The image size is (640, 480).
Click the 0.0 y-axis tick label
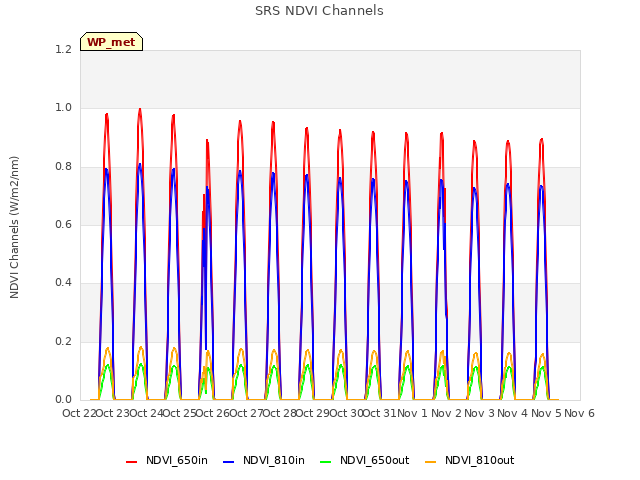coord(63,399)
